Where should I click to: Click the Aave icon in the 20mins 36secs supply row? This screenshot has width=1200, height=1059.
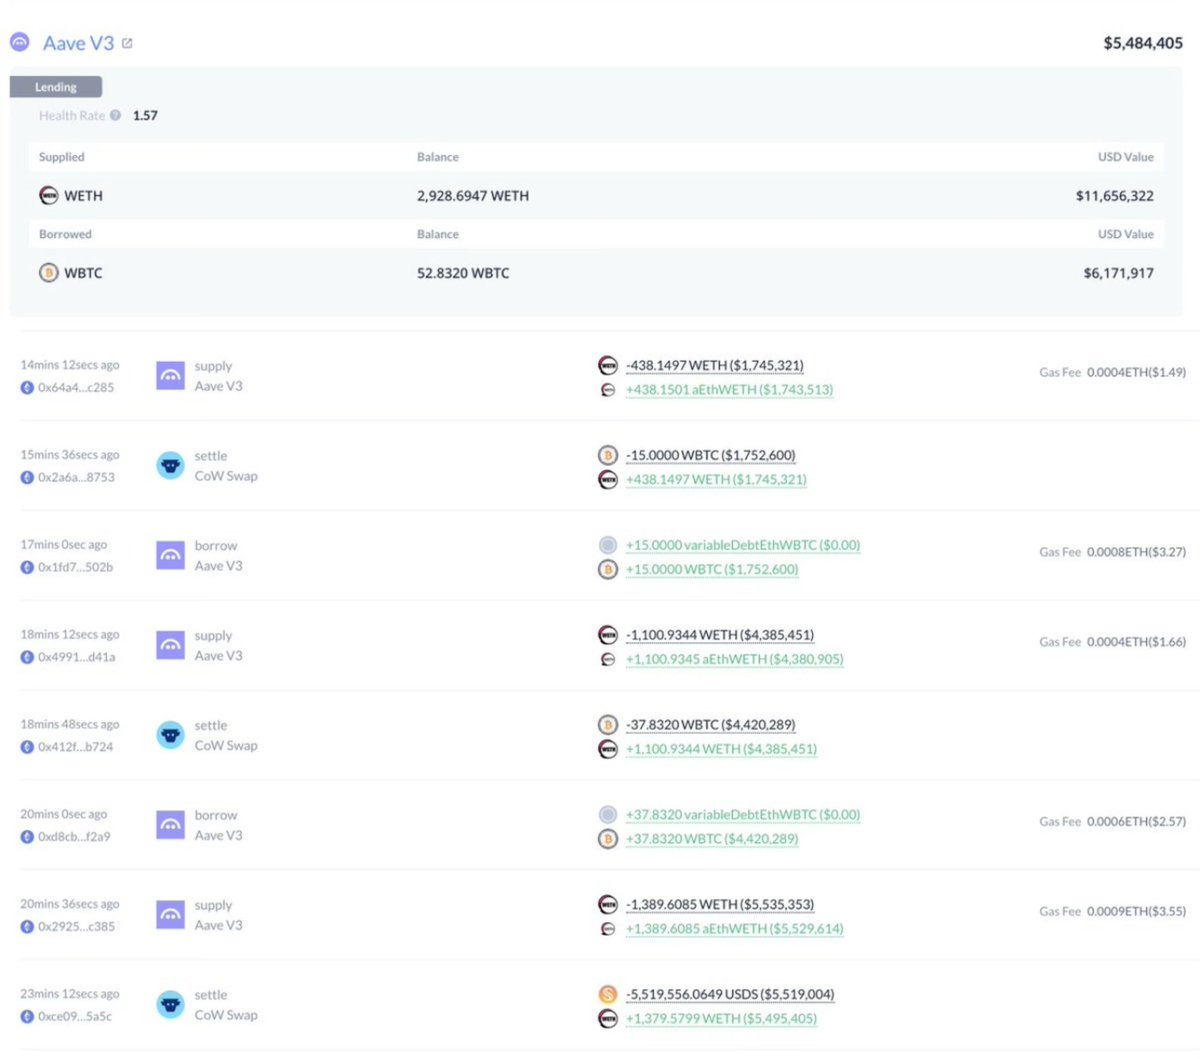point(171,915)
